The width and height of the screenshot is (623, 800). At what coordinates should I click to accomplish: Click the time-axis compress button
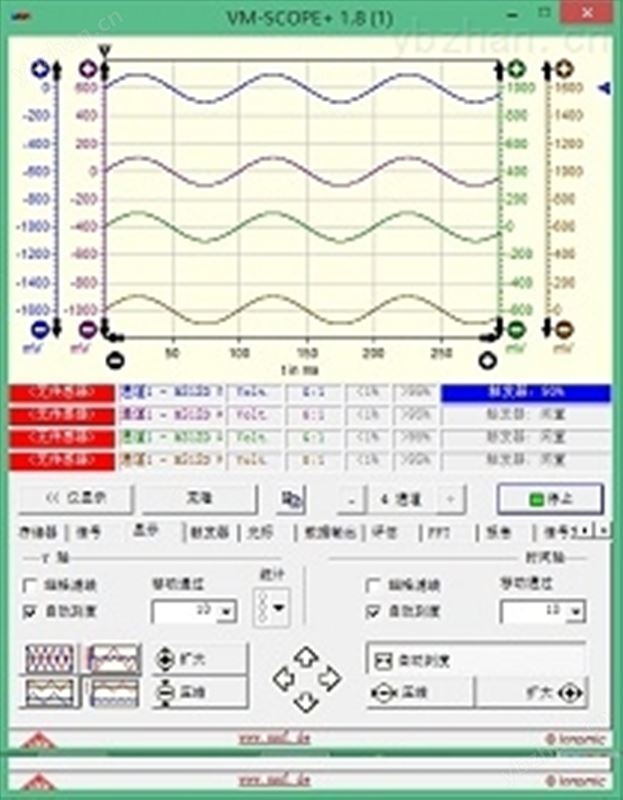tap(420, 693)
